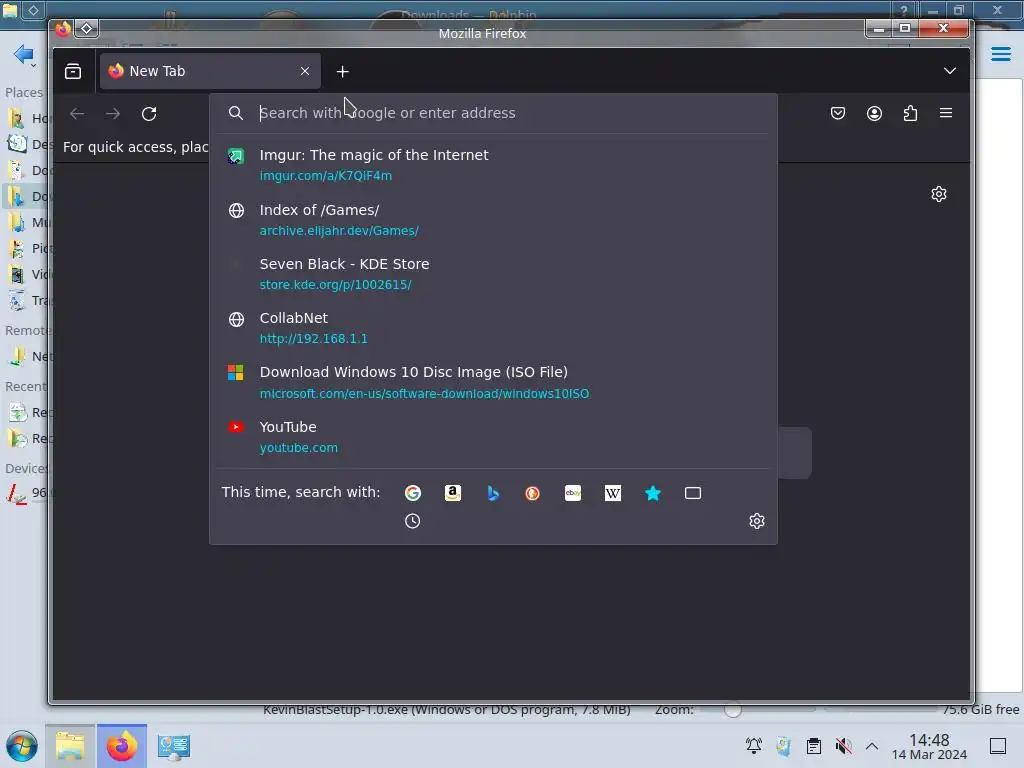This screenshot has width=1024, height=768.
Task: Open Download Windows 10 Disc Image suggestion
Action: tap(493, 382)
